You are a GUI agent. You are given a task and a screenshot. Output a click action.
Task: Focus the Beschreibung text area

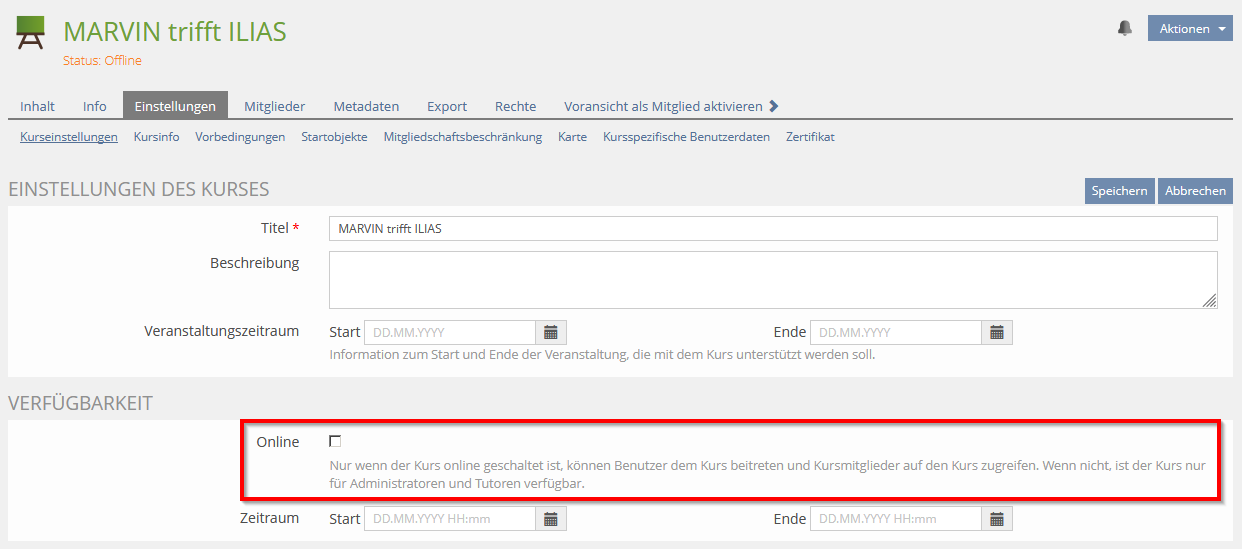[772, 280]
